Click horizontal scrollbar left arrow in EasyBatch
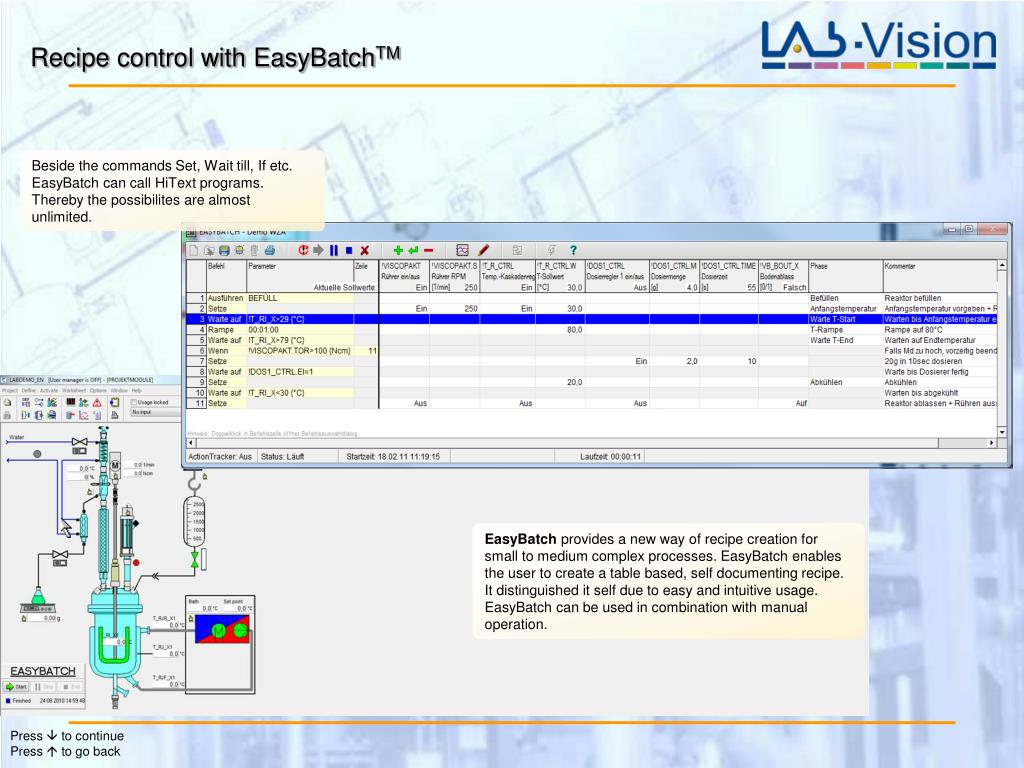This screenshot has height=768, width=1024. point(191,443)
